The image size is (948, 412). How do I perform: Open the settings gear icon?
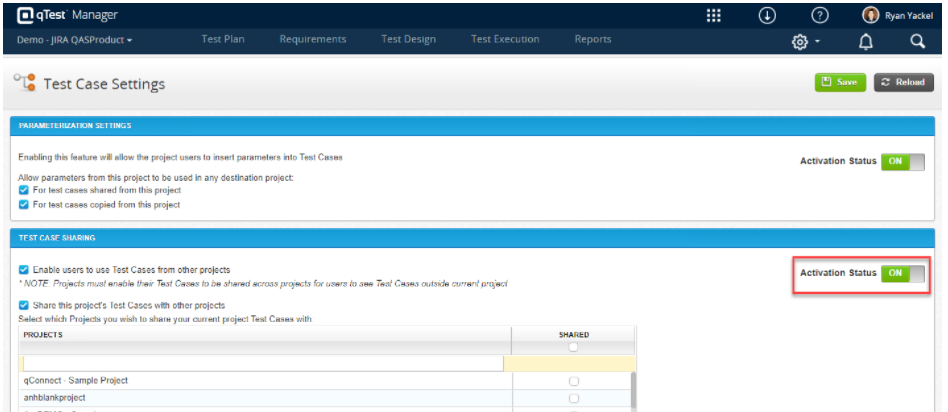[x=800, y=42]
